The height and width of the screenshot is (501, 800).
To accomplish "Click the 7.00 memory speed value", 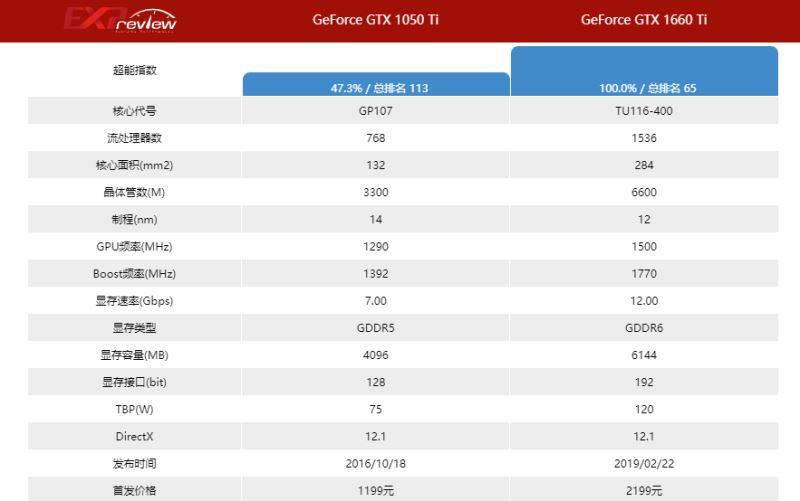I will pyautogui.click(x=376, y=301).
